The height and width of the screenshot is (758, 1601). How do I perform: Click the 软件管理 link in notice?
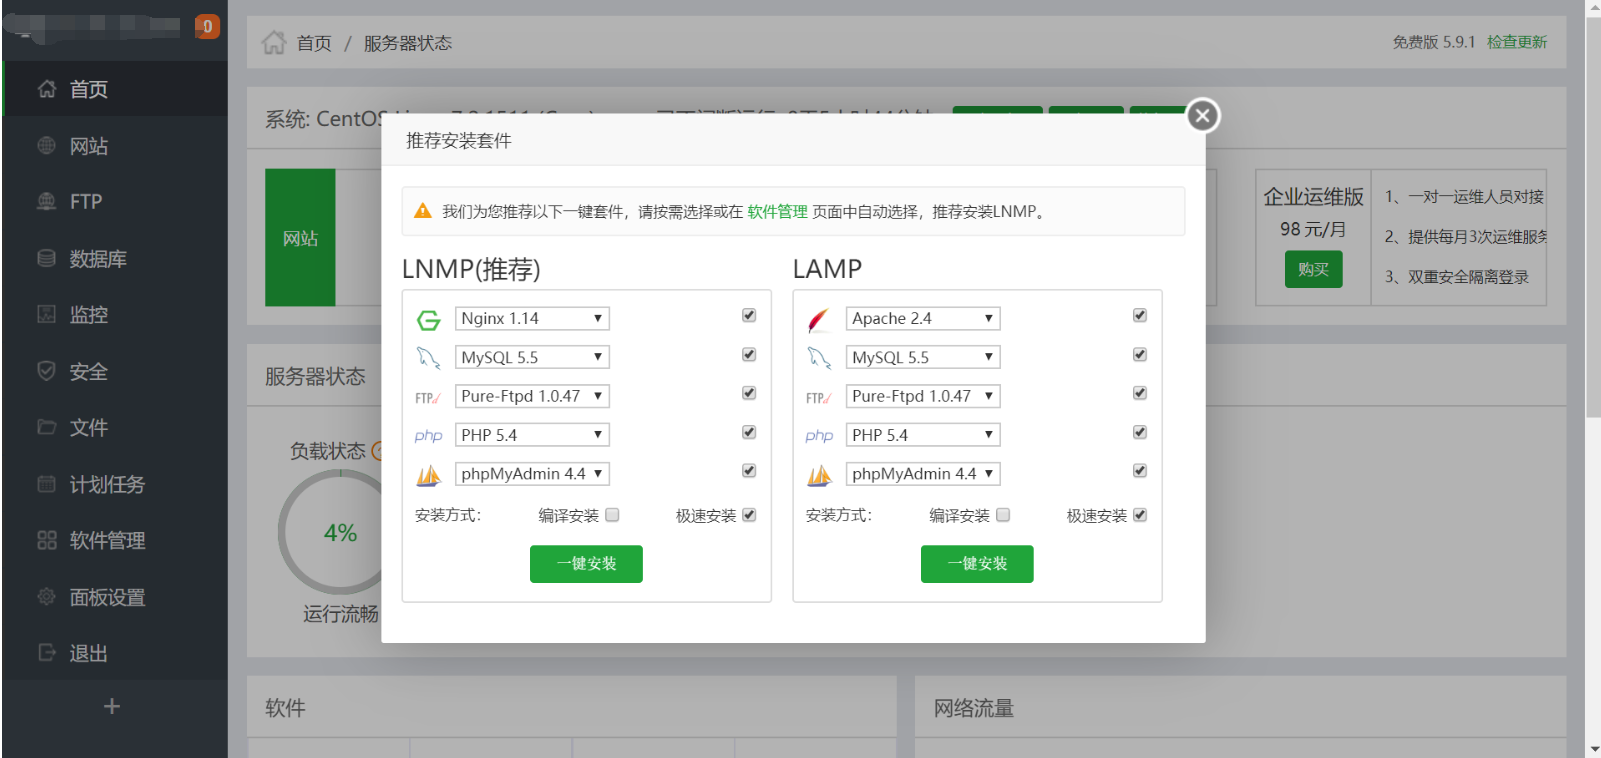click(777, 211)
